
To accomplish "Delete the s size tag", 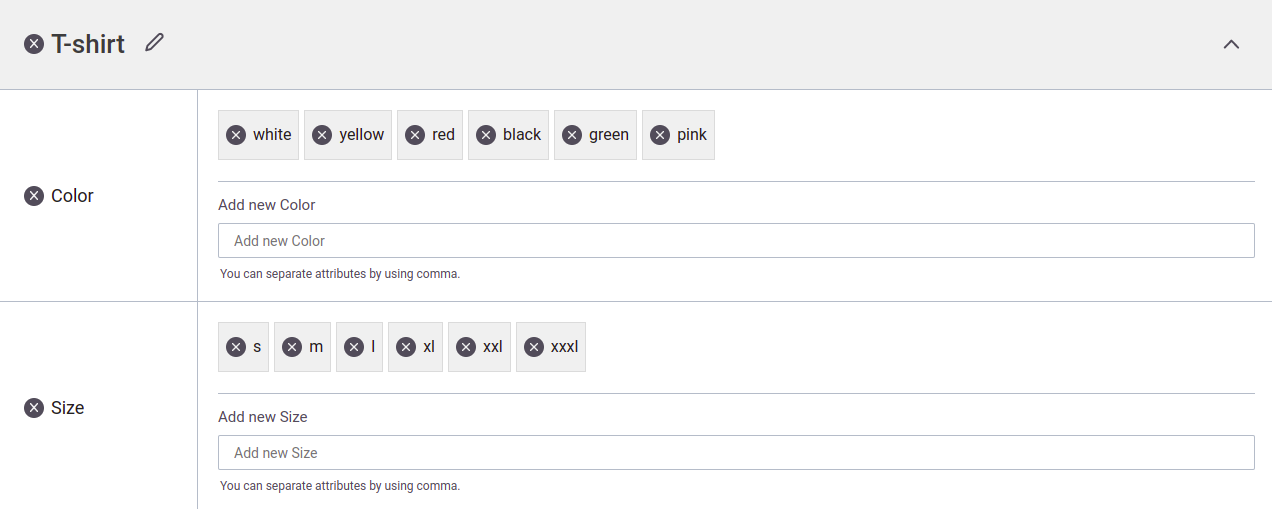I will pyautogui.click(x=236, y=347).
